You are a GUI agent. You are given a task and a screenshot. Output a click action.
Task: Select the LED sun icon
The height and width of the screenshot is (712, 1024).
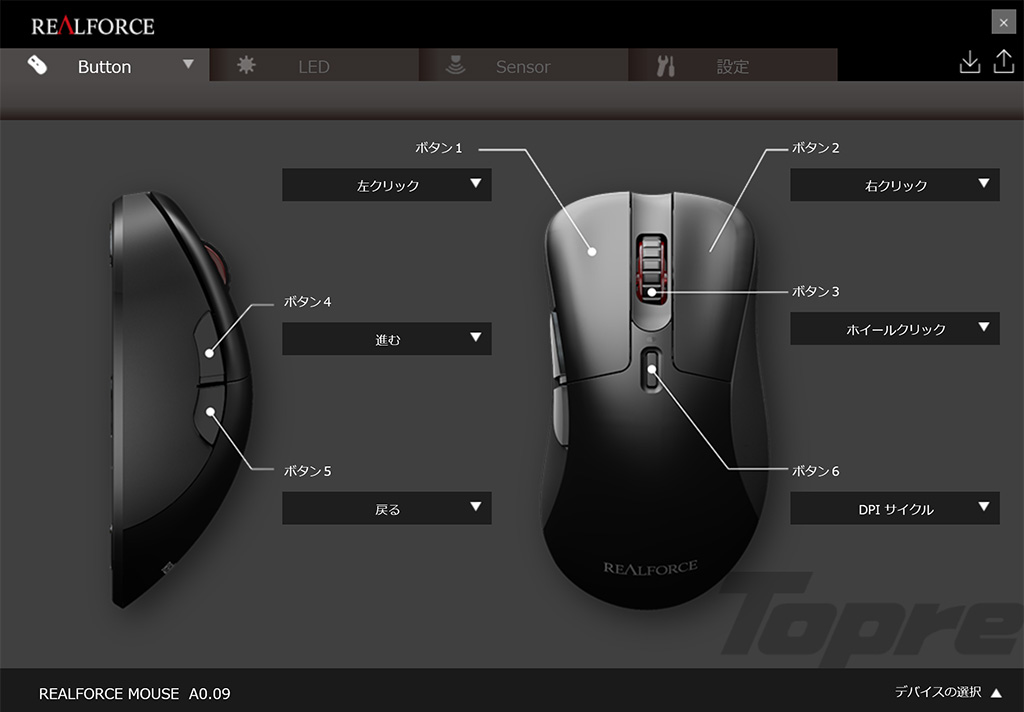[x=246, y=65]
